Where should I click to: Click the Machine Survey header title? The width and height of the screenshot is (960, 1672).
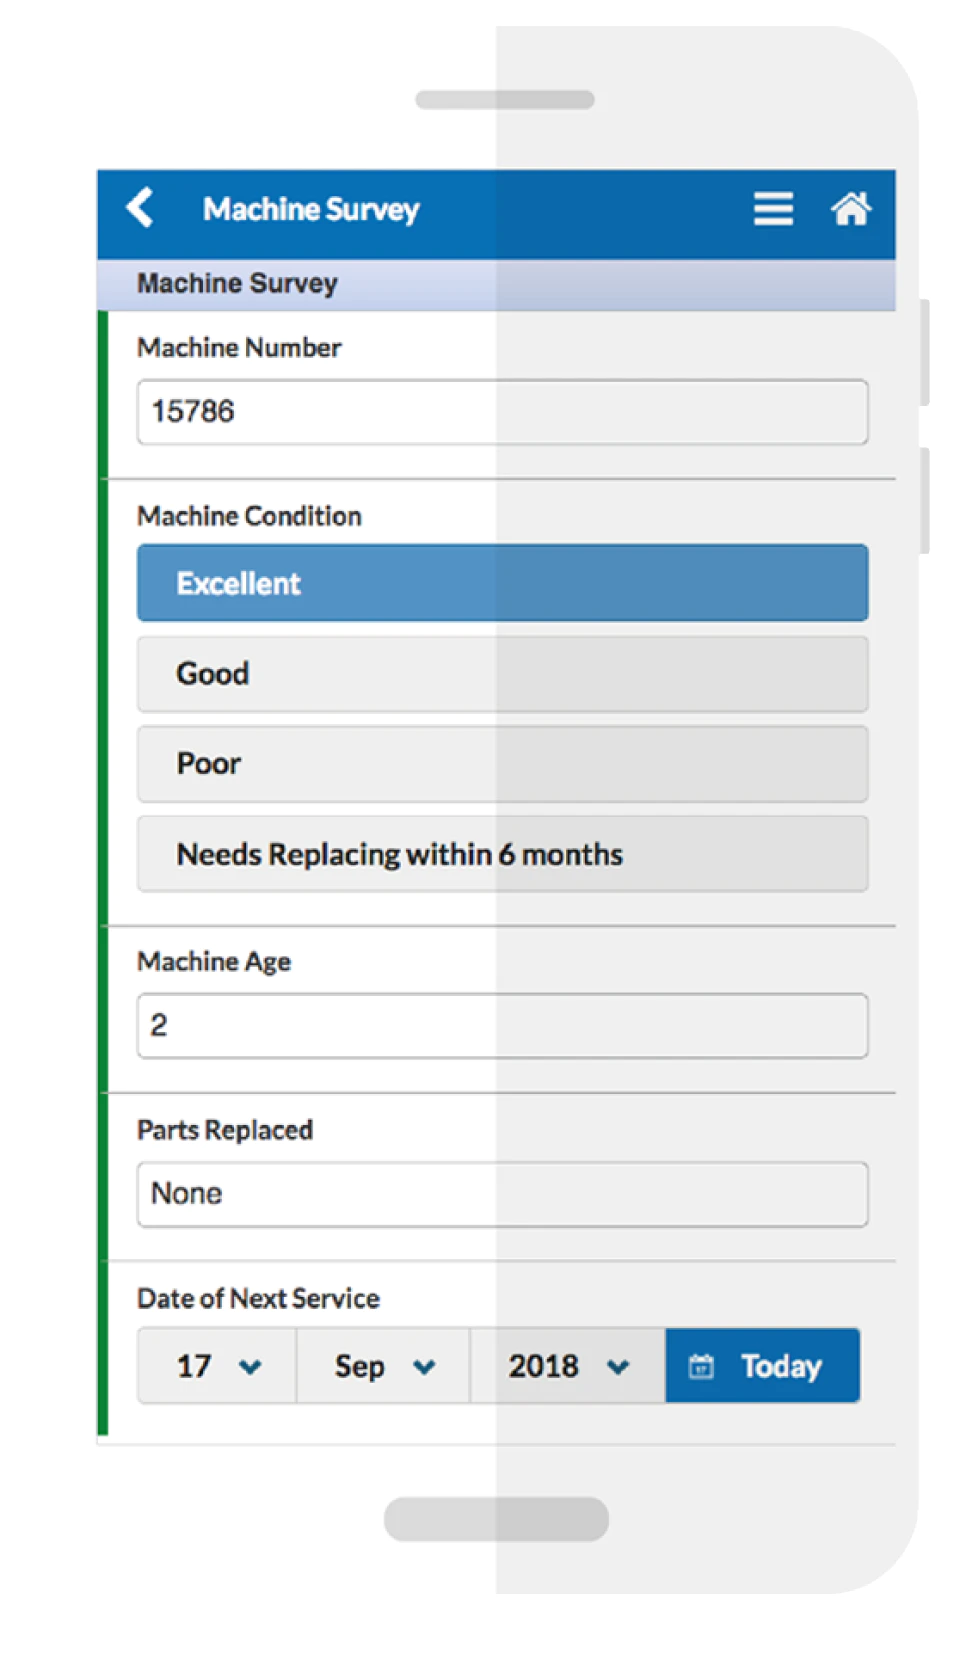(311, 209)
